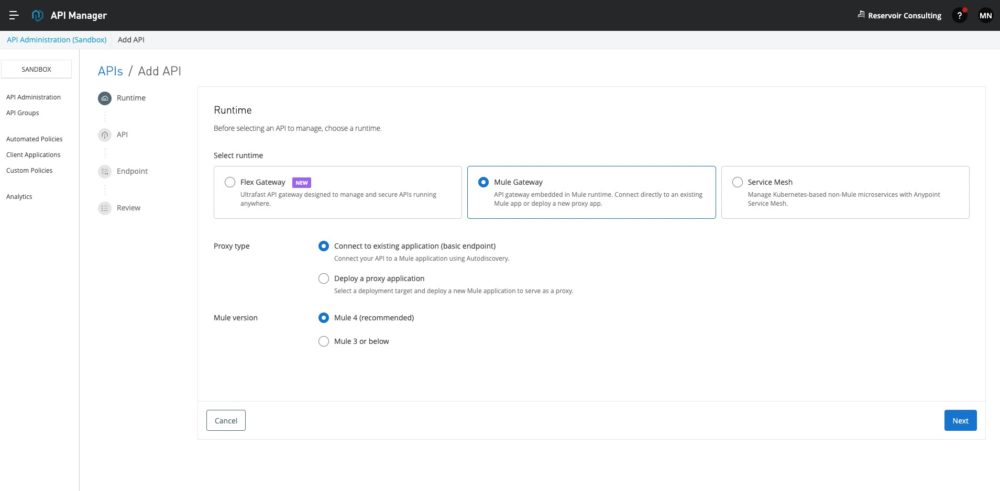Screen dimensions: 1000x491
Task: Click the NEW badge on Flex Gateway
Action: (302, 182)
